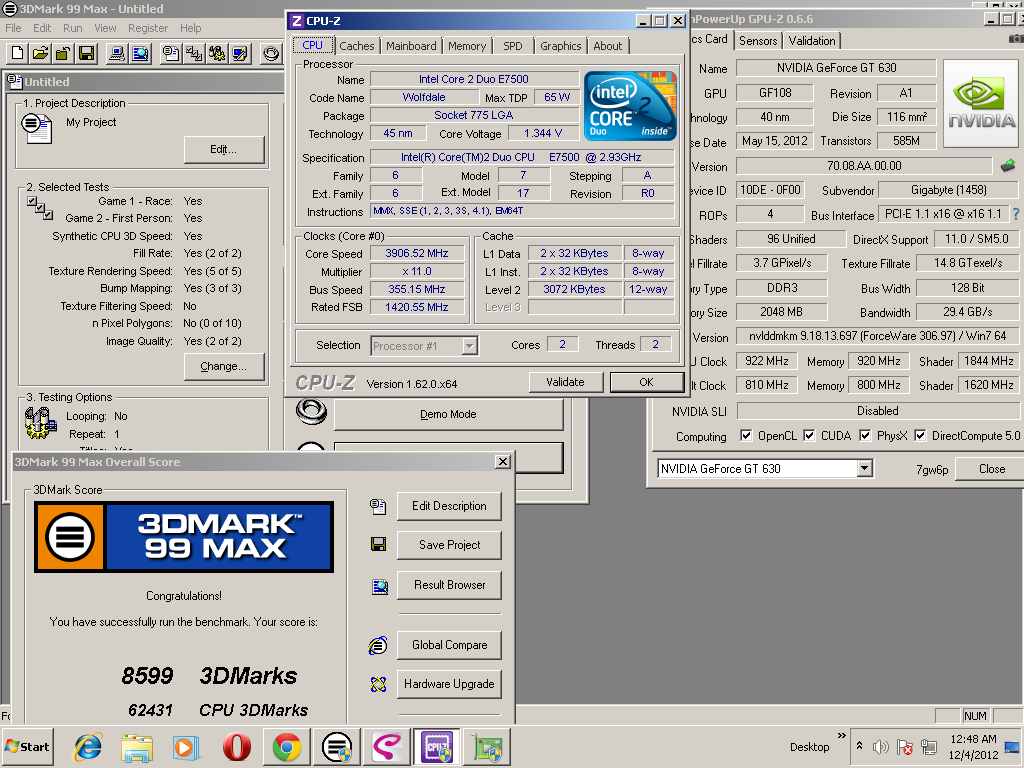Screen dimensions: 1024x768
Task: Click the Global Compare button
Action: click(x=449, y=645)
